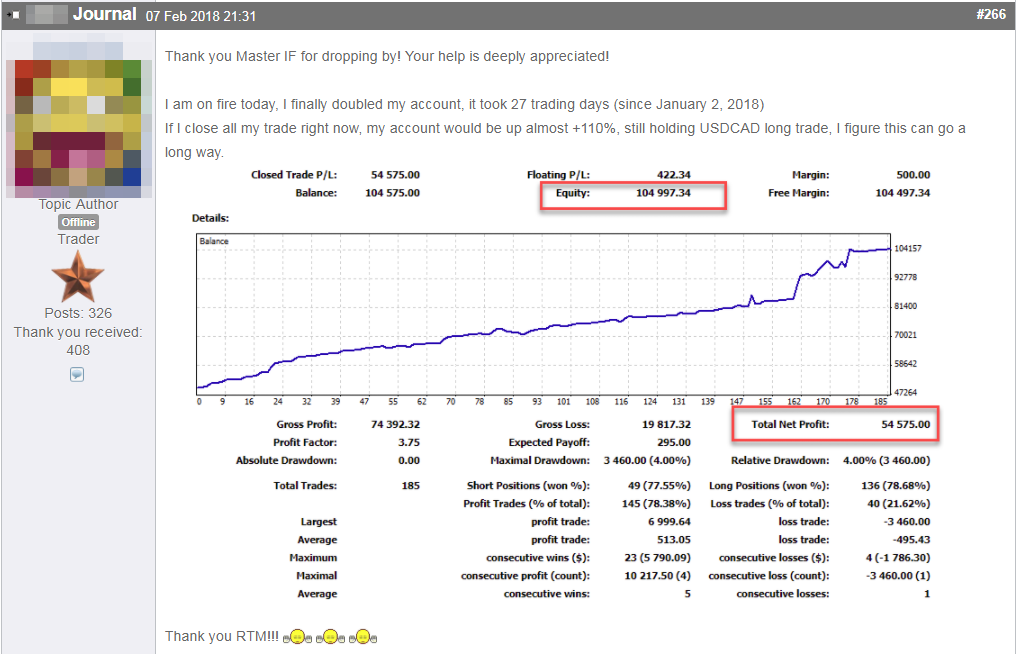Click the largest profit trade value 6 999.64
This screenshot has width=1021, height=654.
pyautogui.click(x=669, y=522)
